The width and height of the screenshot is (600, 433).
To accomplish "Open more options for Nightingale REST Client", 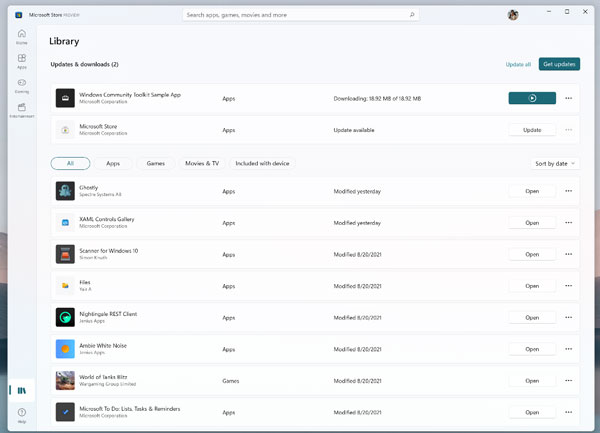I will click(x=569, y=317).
